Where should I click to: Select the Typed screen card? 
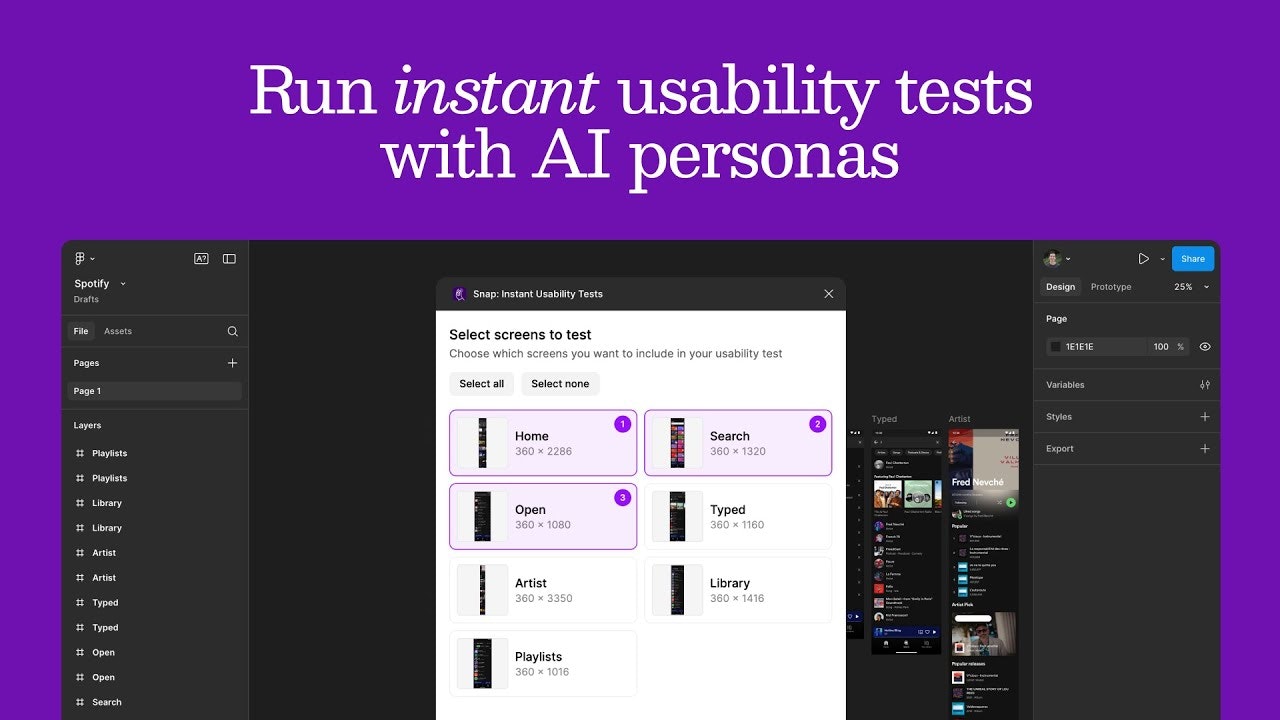coord(738,516)
